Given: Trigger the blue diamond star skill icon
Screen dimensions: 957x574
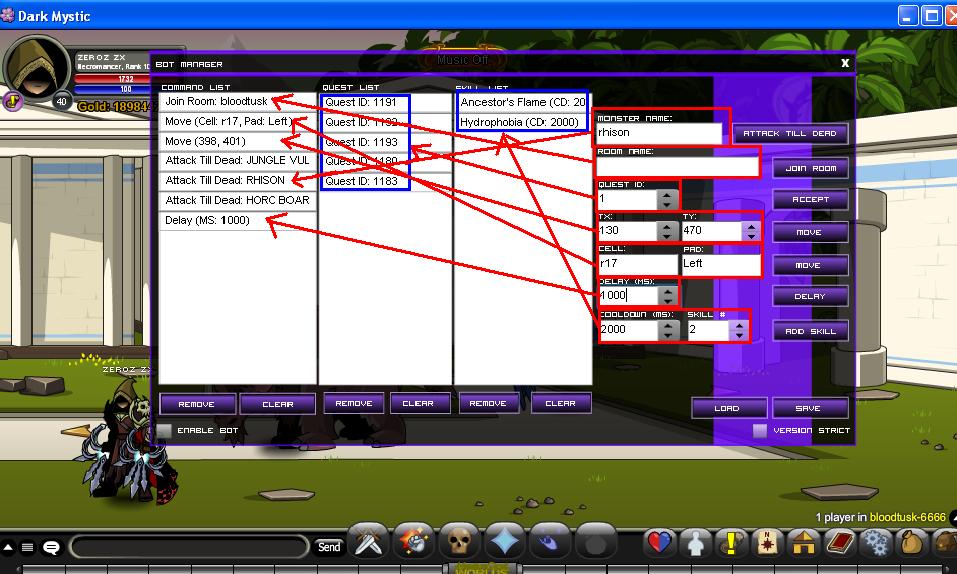Looking at the screenshot, I should 504,541.
